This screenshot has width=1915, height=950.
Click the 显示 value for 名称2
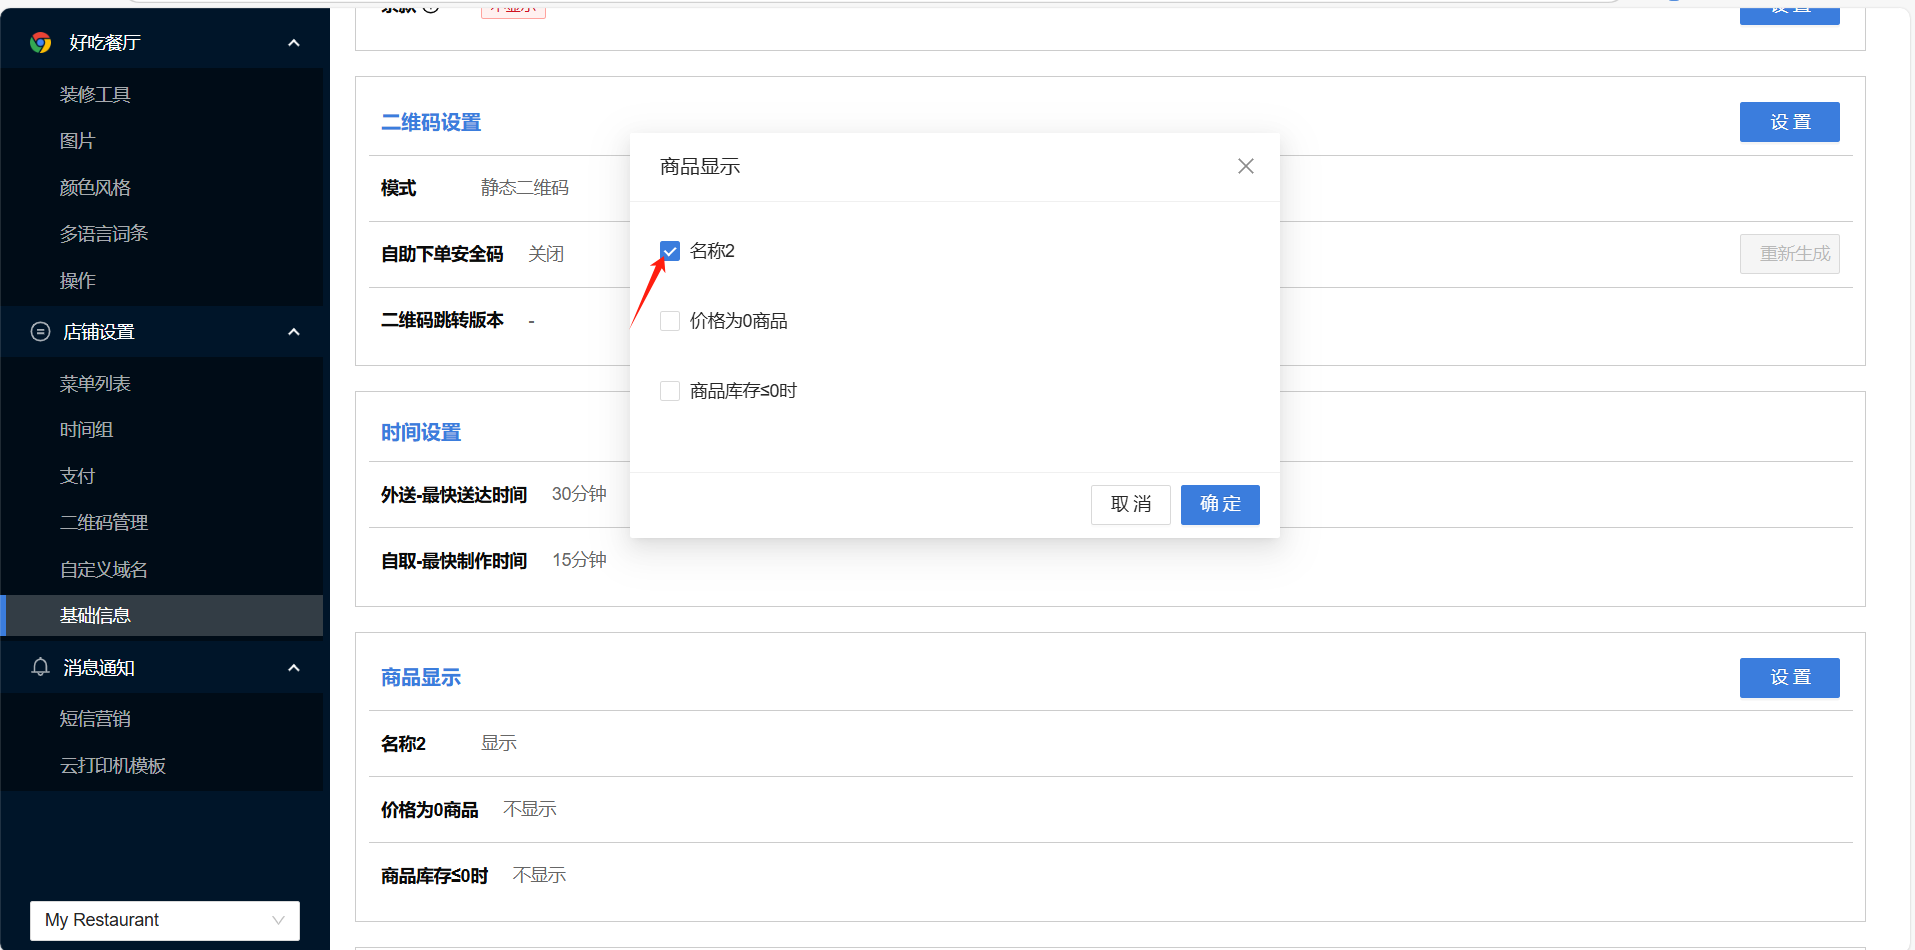pos(499,743)
